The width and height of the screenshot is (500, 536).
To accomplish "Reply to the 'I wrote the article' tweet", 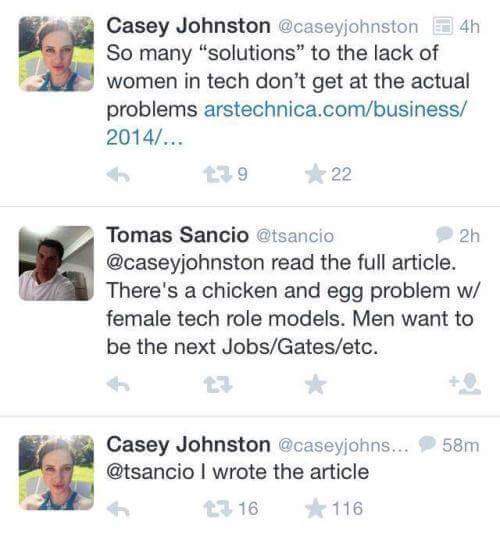I will (x=118, y=510).
